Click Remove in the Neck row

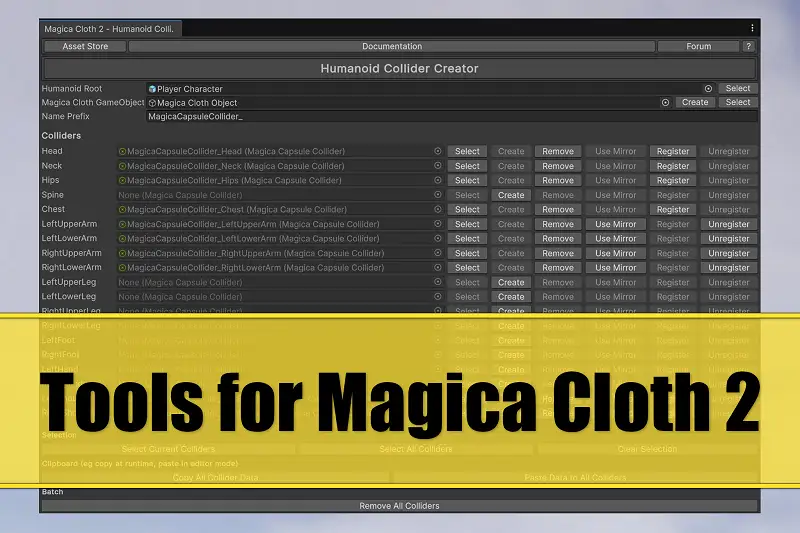tap(558, 166)
